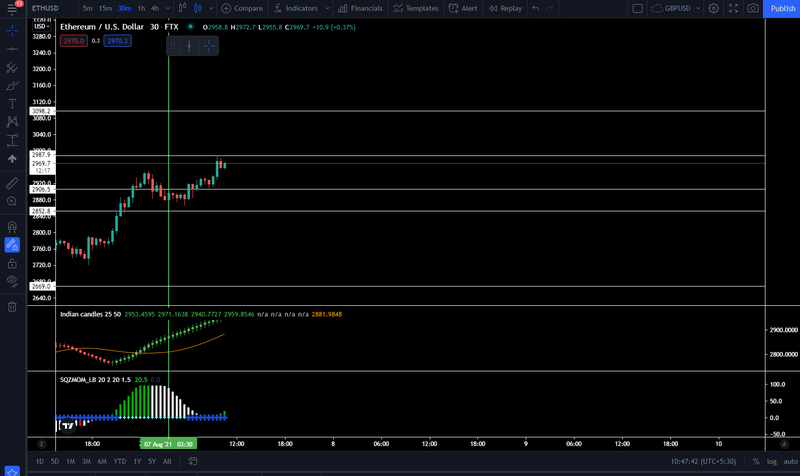Activate the zoom in tool
This screenshot has height=476, width=800.
coord(12,202)
